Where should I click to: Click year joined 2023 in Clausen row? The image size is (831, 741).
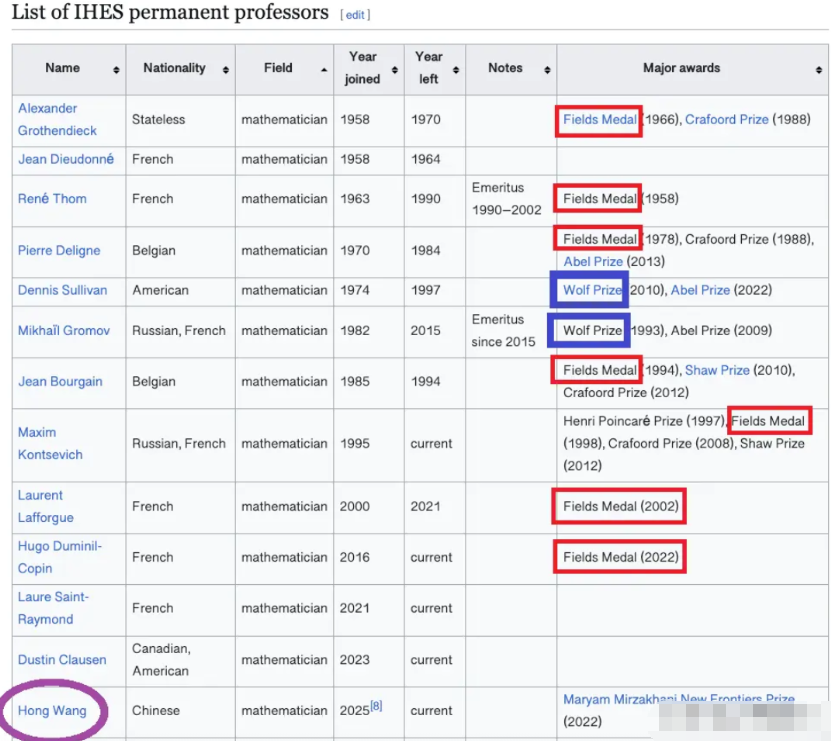point(355,659)
